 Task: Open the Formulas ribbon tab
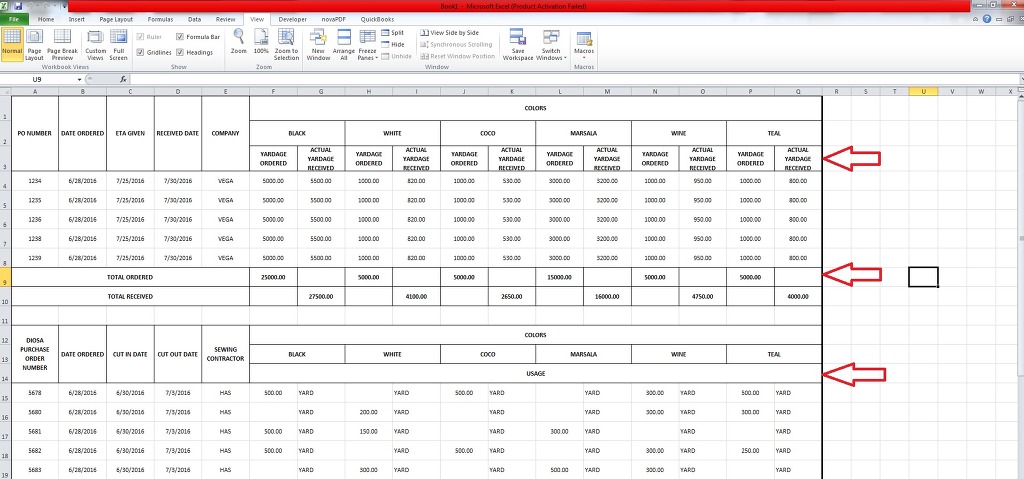(x=160, y=19)
